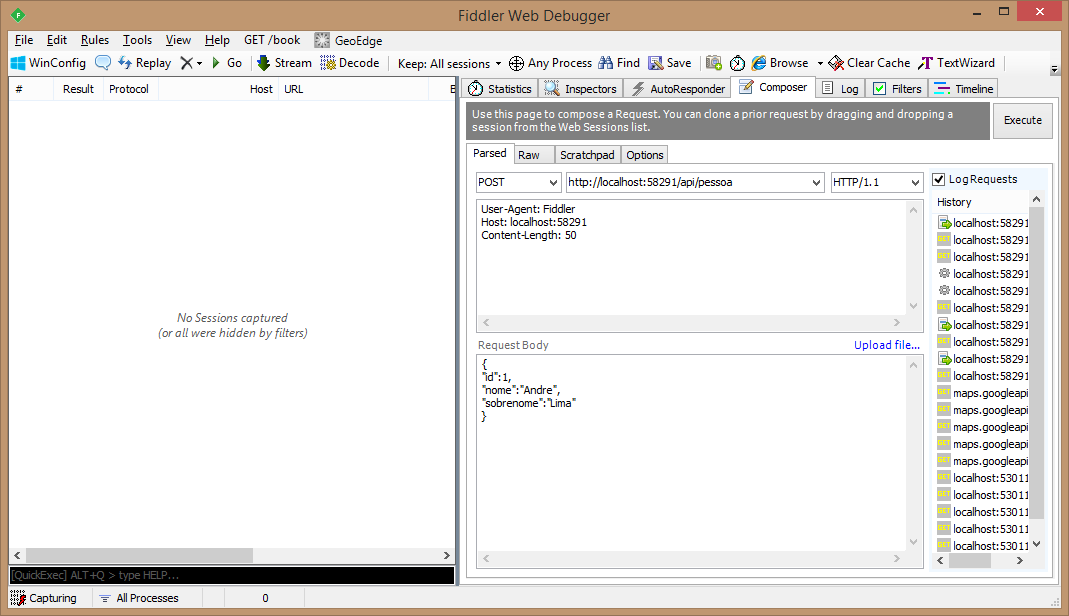Viewport: 1069px width, 616px height.
Task: Click the QuickExec command box
Action: coord(232,575)
